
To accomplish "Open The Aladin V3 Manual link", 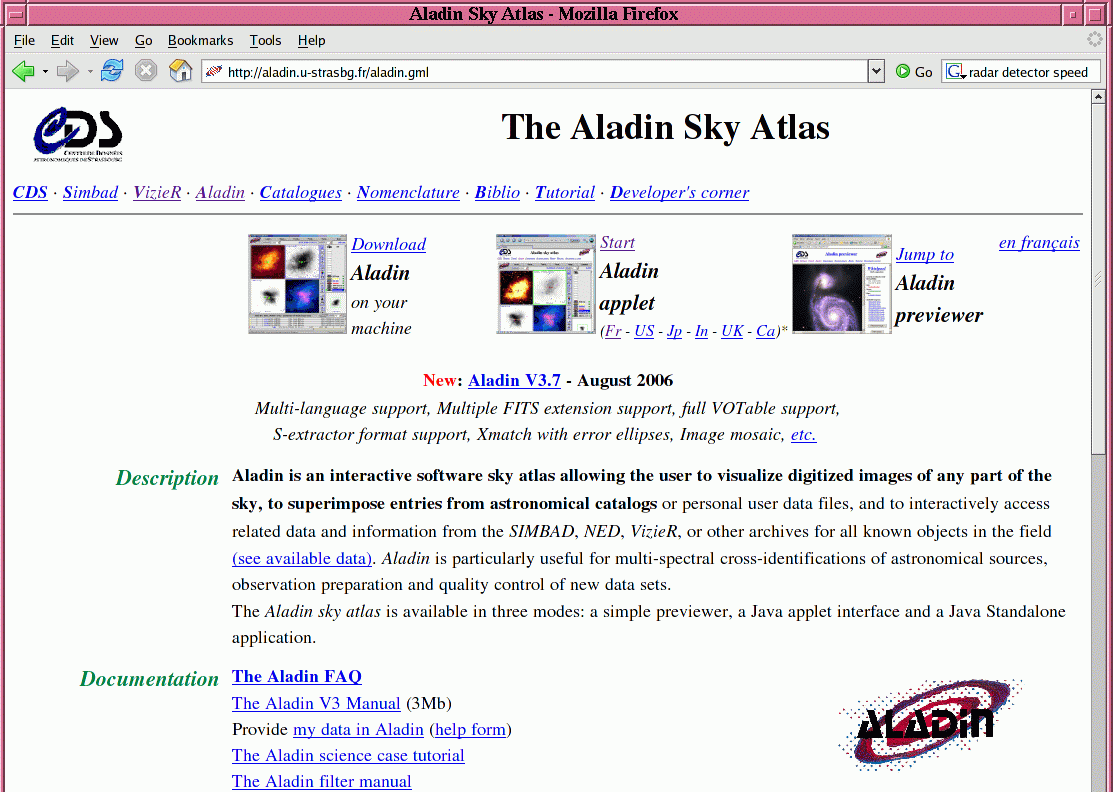I will [x=316, y=703].
